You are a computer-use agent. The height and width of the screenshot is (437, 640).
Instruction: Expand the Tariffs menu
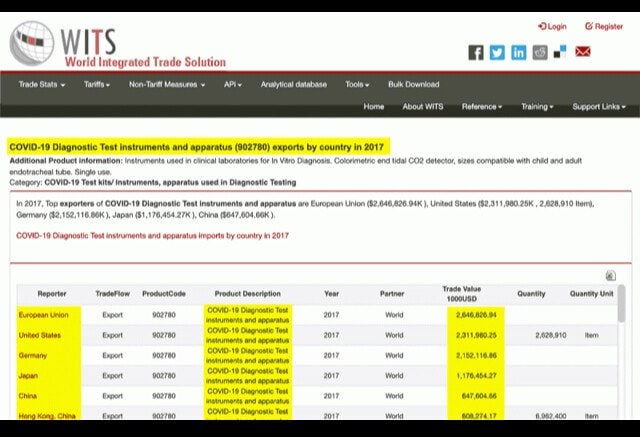click(x=97, y=84)
